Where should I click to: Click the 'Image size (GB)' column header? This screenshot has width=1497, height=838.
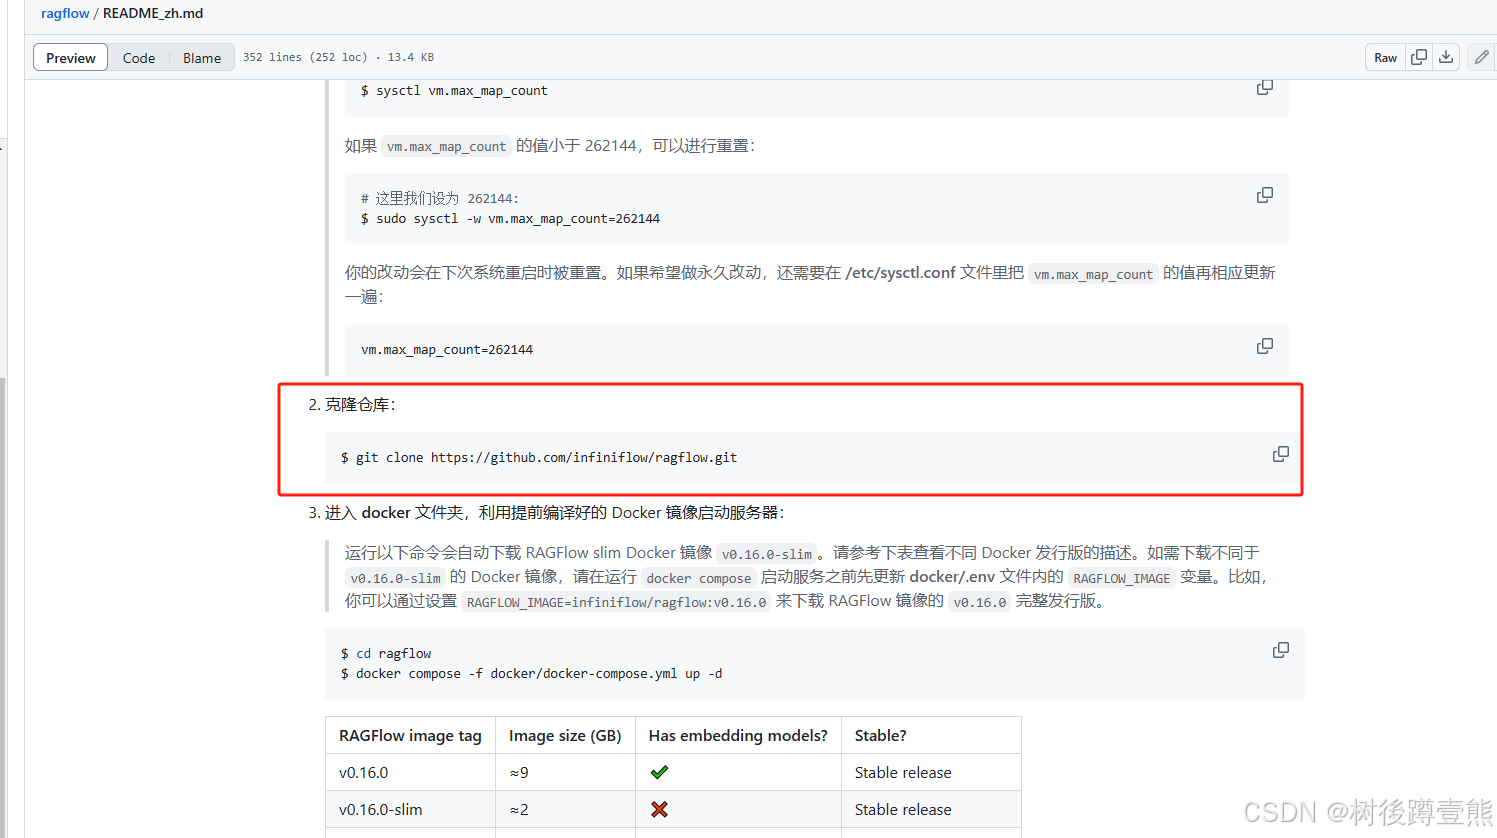[565, 735]
